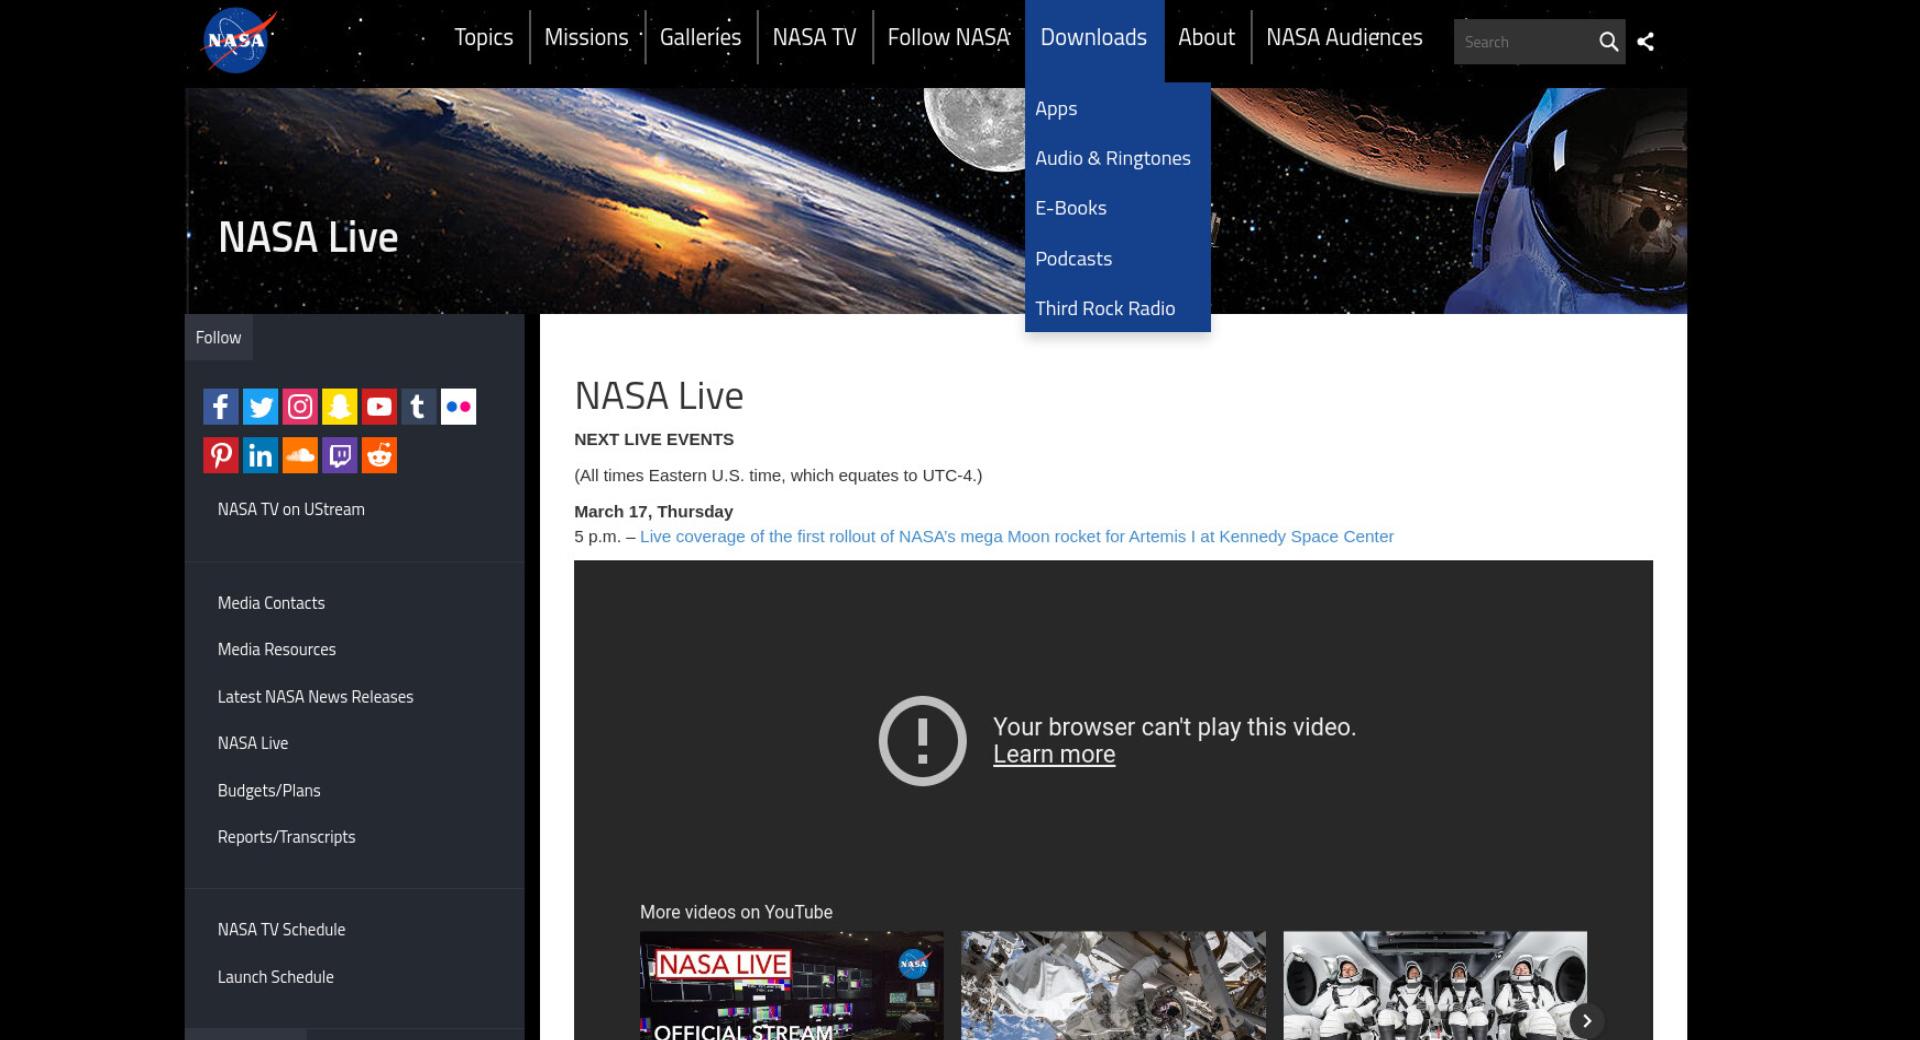Open the spacewalk video thumbnail

click(x=1113, y=986)
